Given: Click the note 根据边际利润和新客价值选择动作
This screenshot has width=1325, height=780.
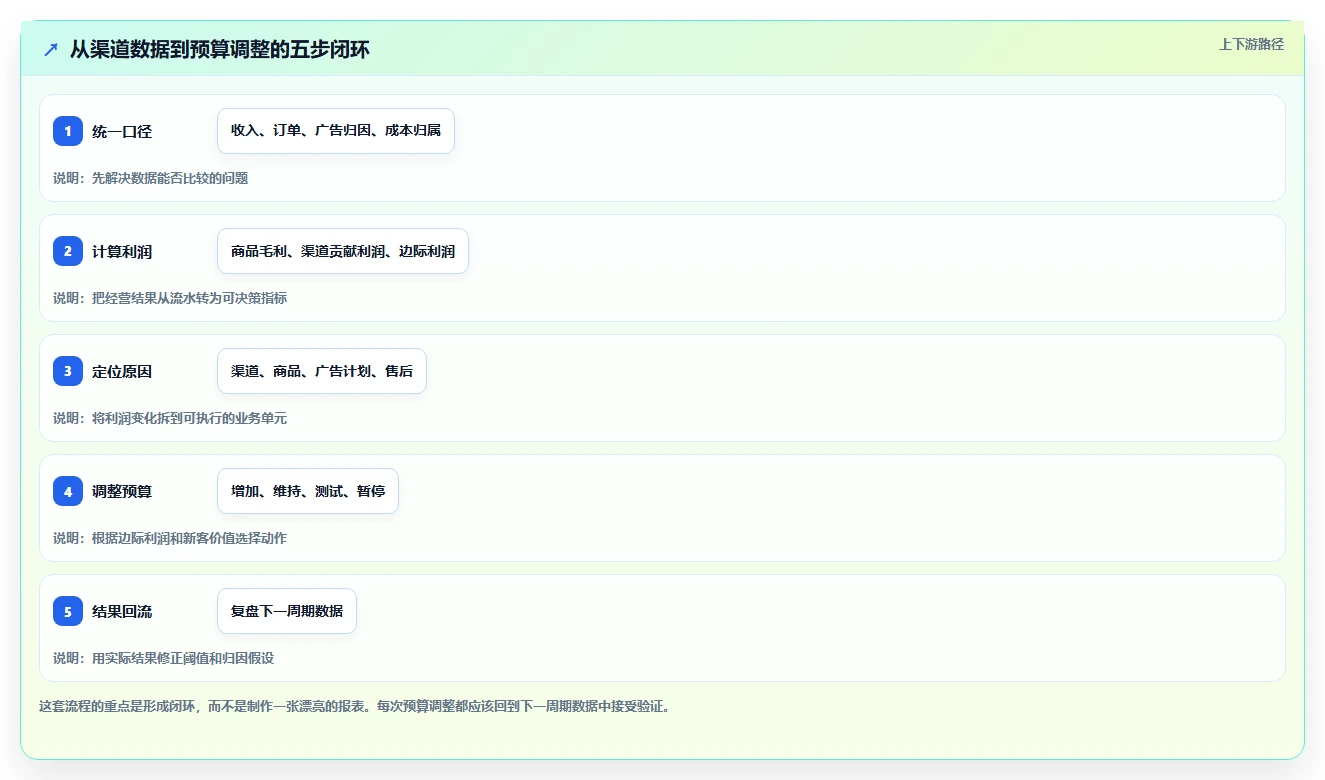Looking at the screenshot, I should point(189,538).
